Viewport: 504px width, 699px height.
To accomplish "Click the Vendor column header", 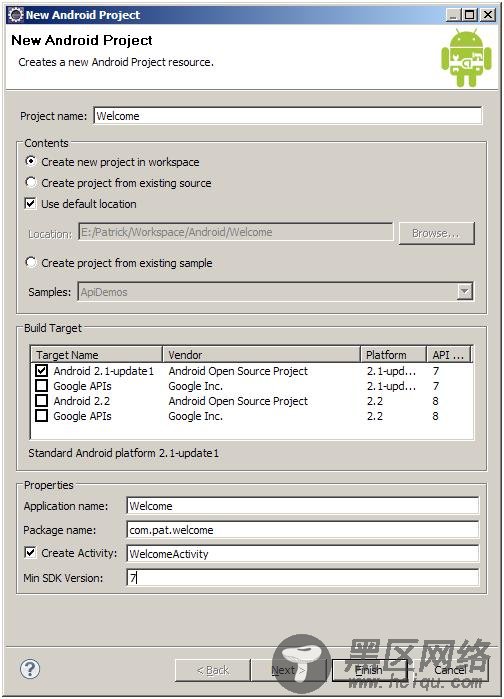I will point(261,355).
